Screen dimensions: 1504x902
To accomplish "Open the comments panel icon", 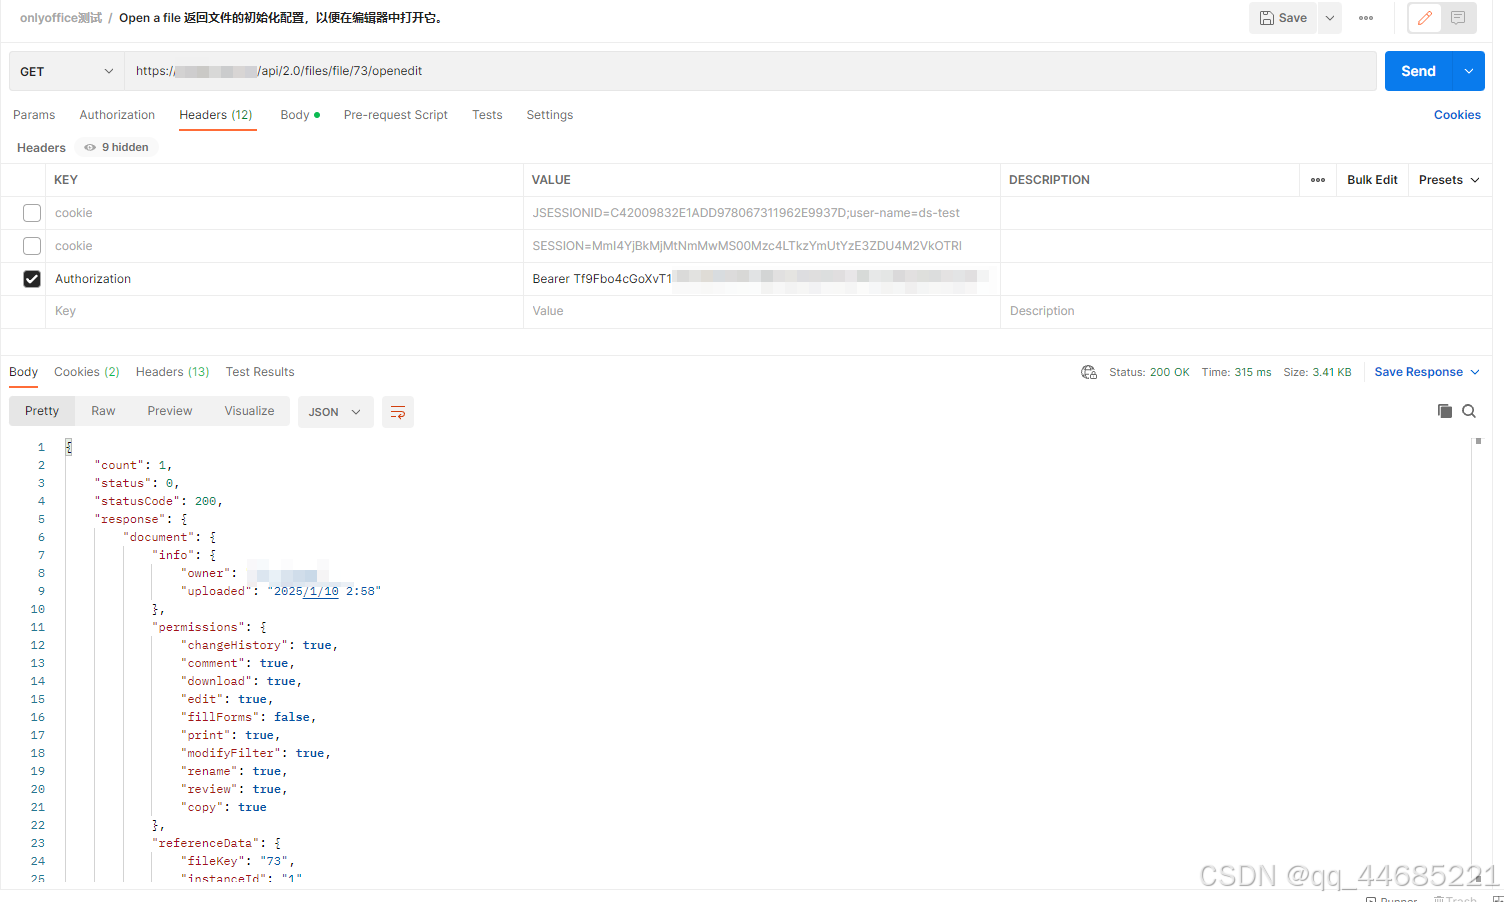I will click(x=1458, y=17).
